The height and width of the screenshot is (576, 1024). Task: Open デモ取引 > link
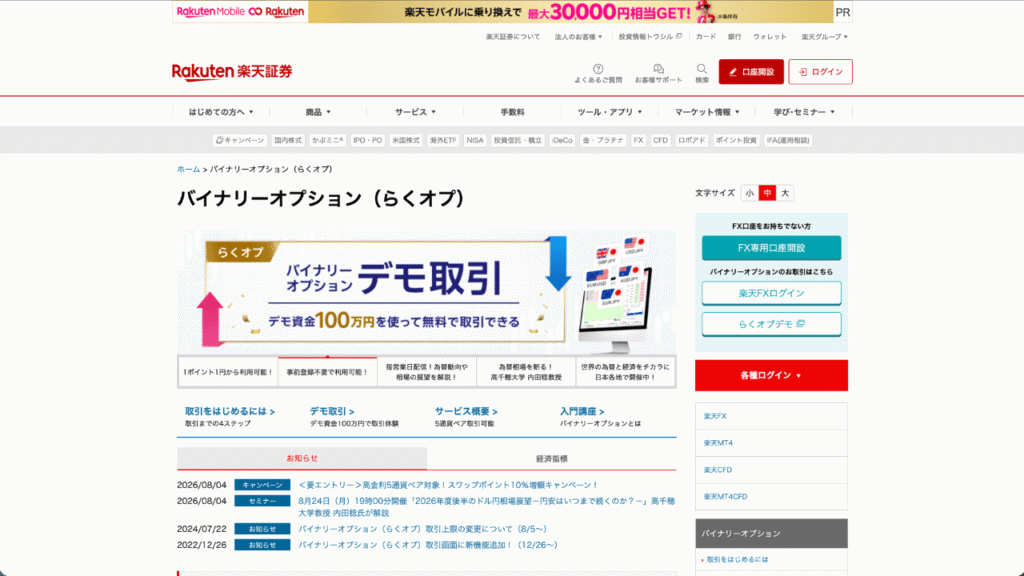[x=332, y=411]
